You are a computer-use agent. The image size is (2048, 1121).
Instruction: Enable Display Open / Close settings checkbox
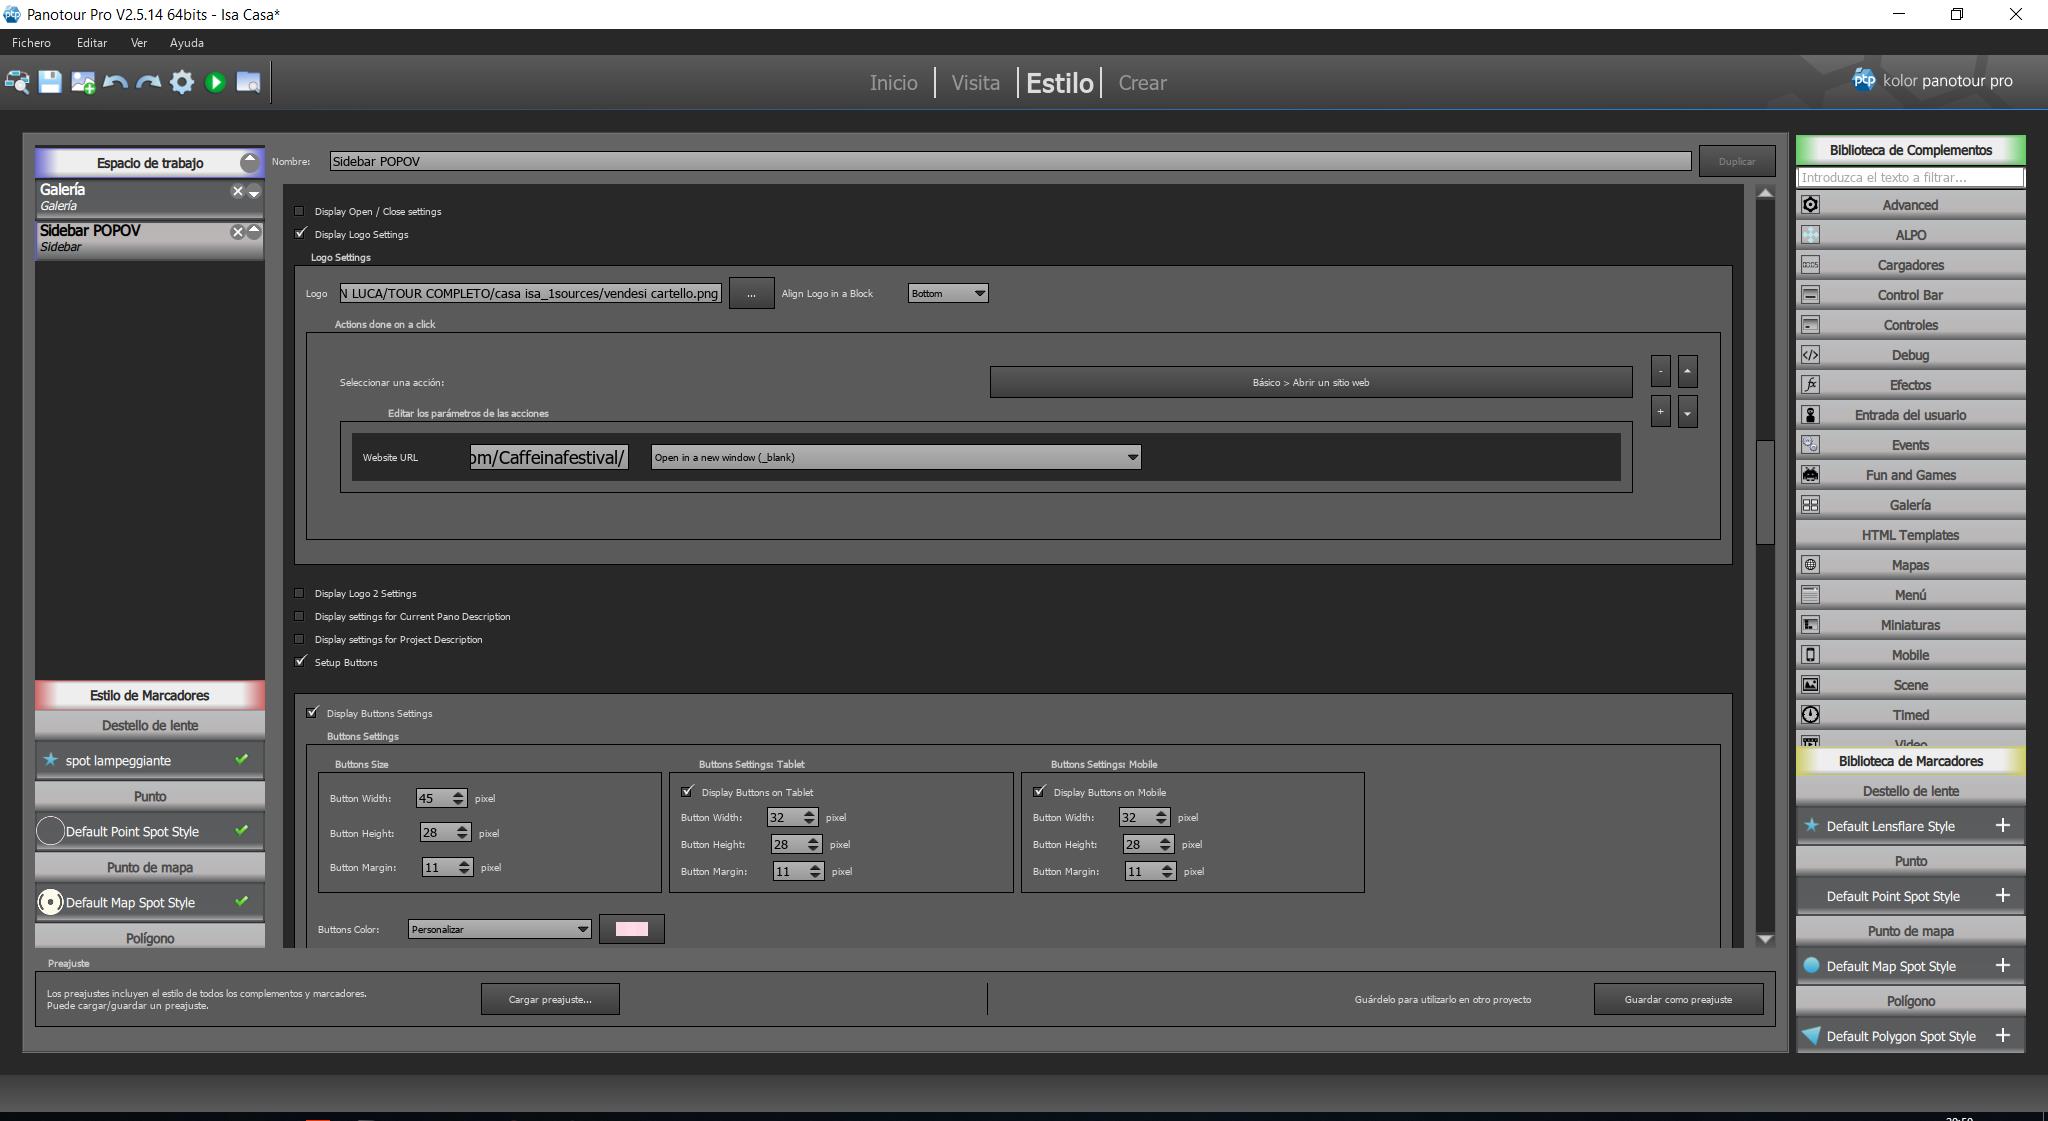point(300,211)
